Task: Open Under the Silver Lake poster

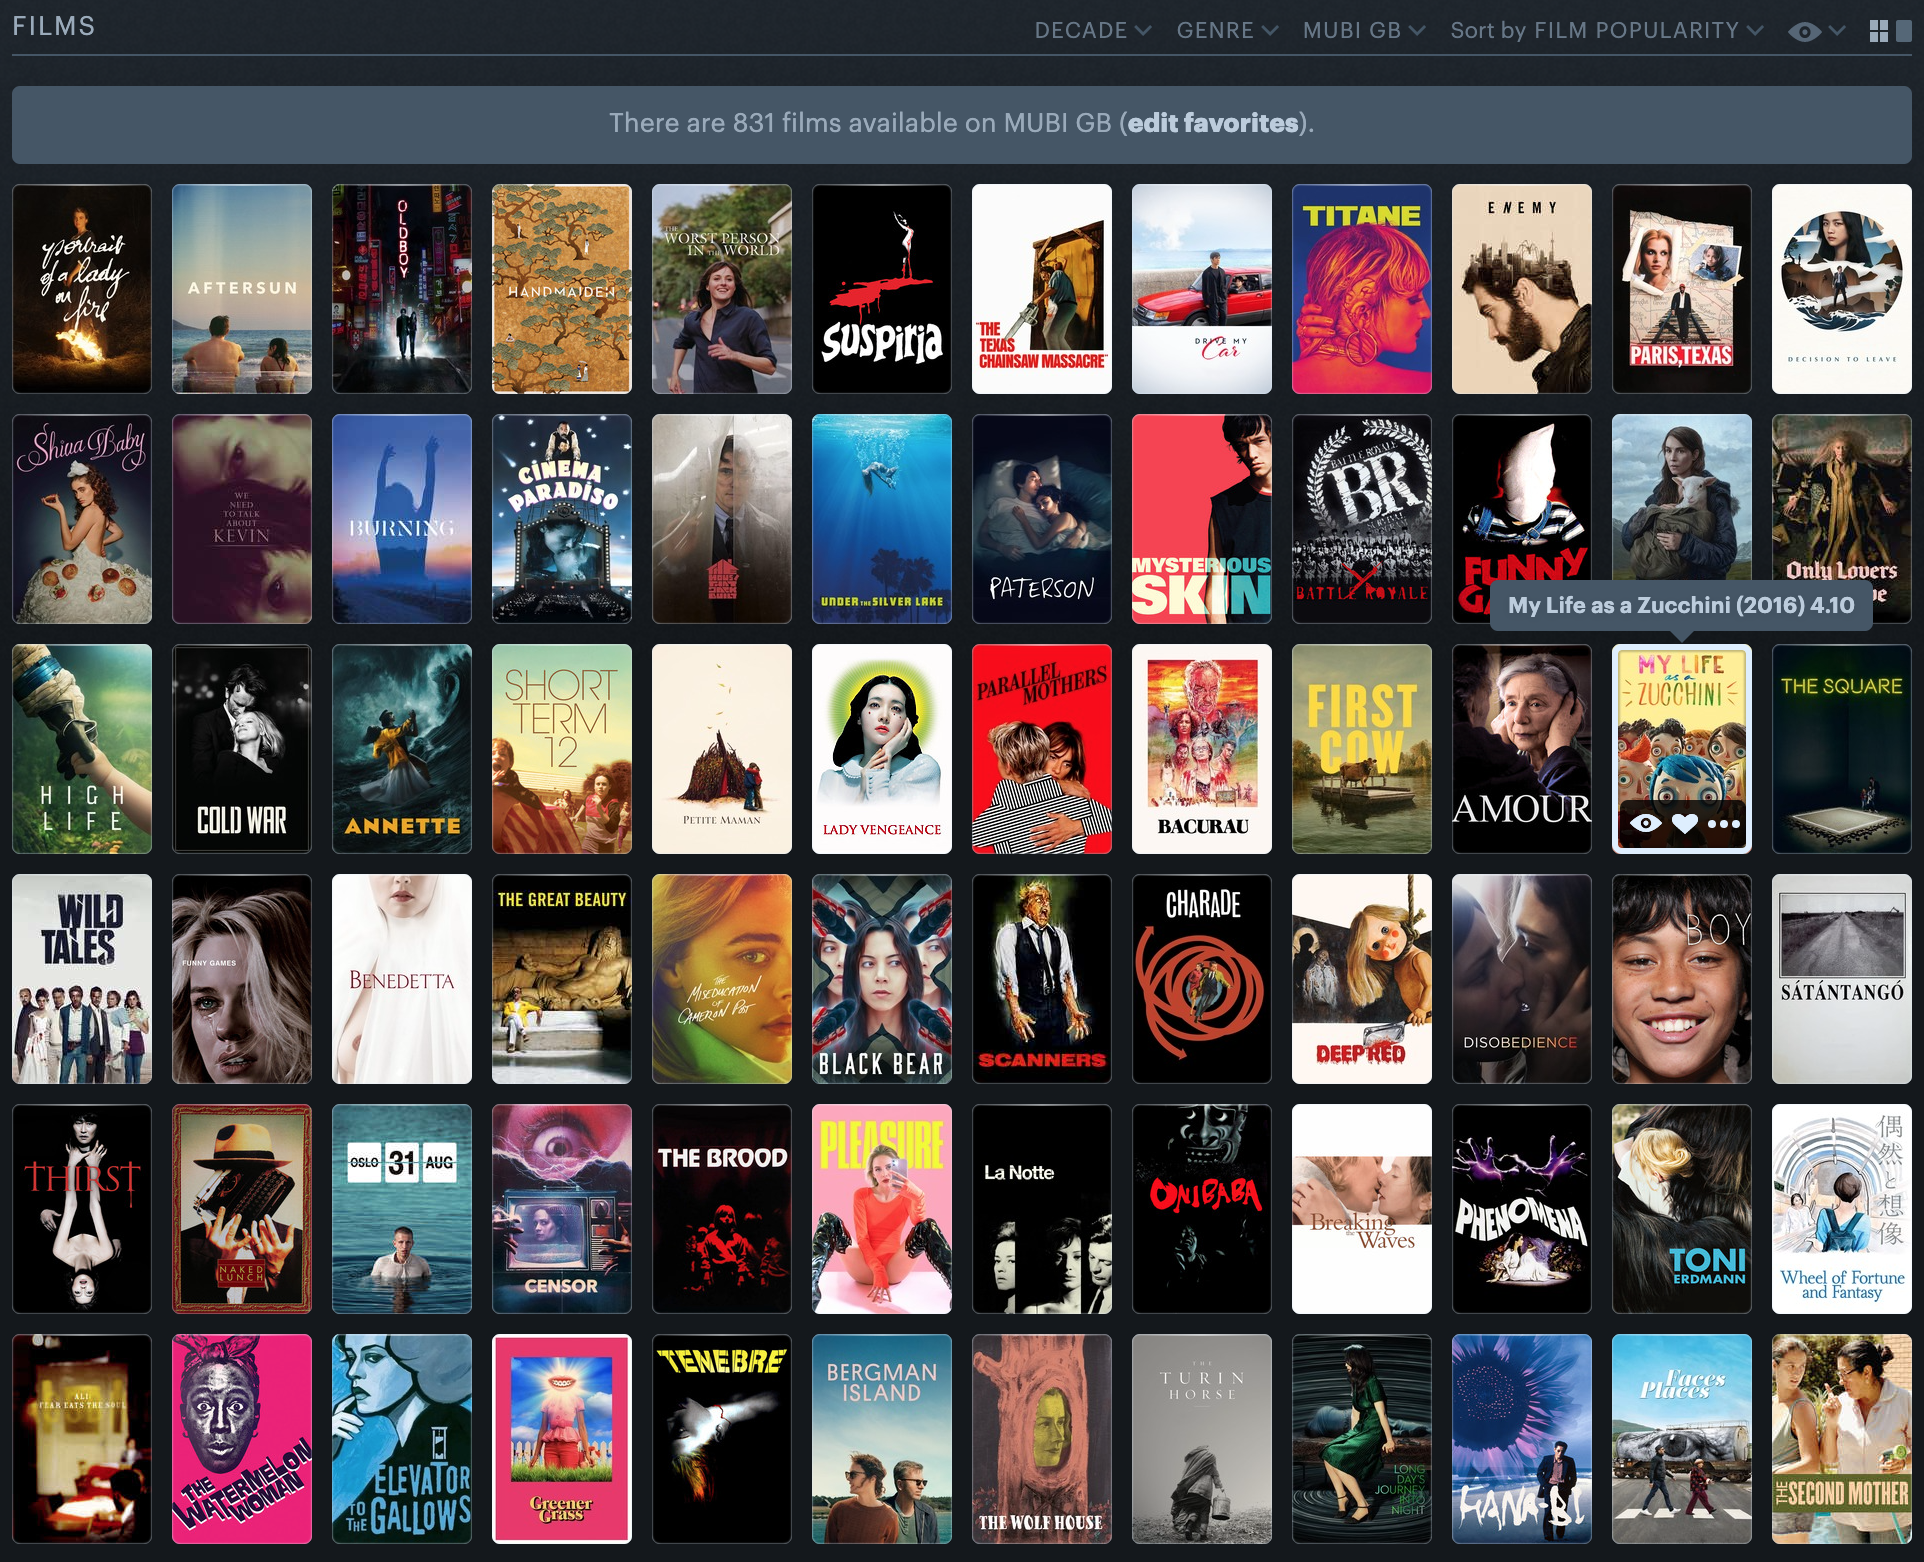Action: pos(882,519)
